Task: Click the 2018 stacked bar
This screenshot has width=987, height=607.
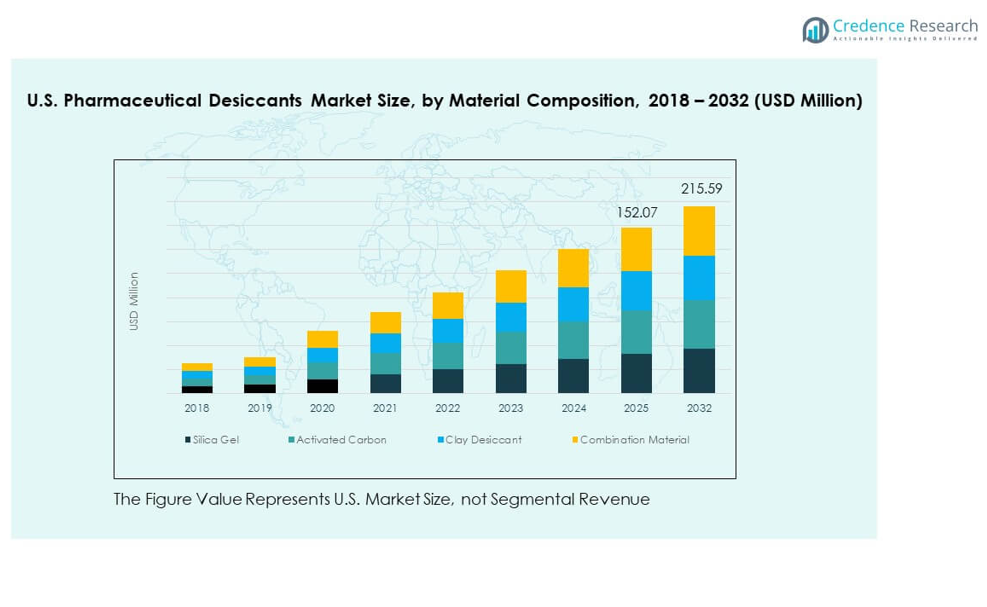Action: pyautogui.click(x=197, y=378)
